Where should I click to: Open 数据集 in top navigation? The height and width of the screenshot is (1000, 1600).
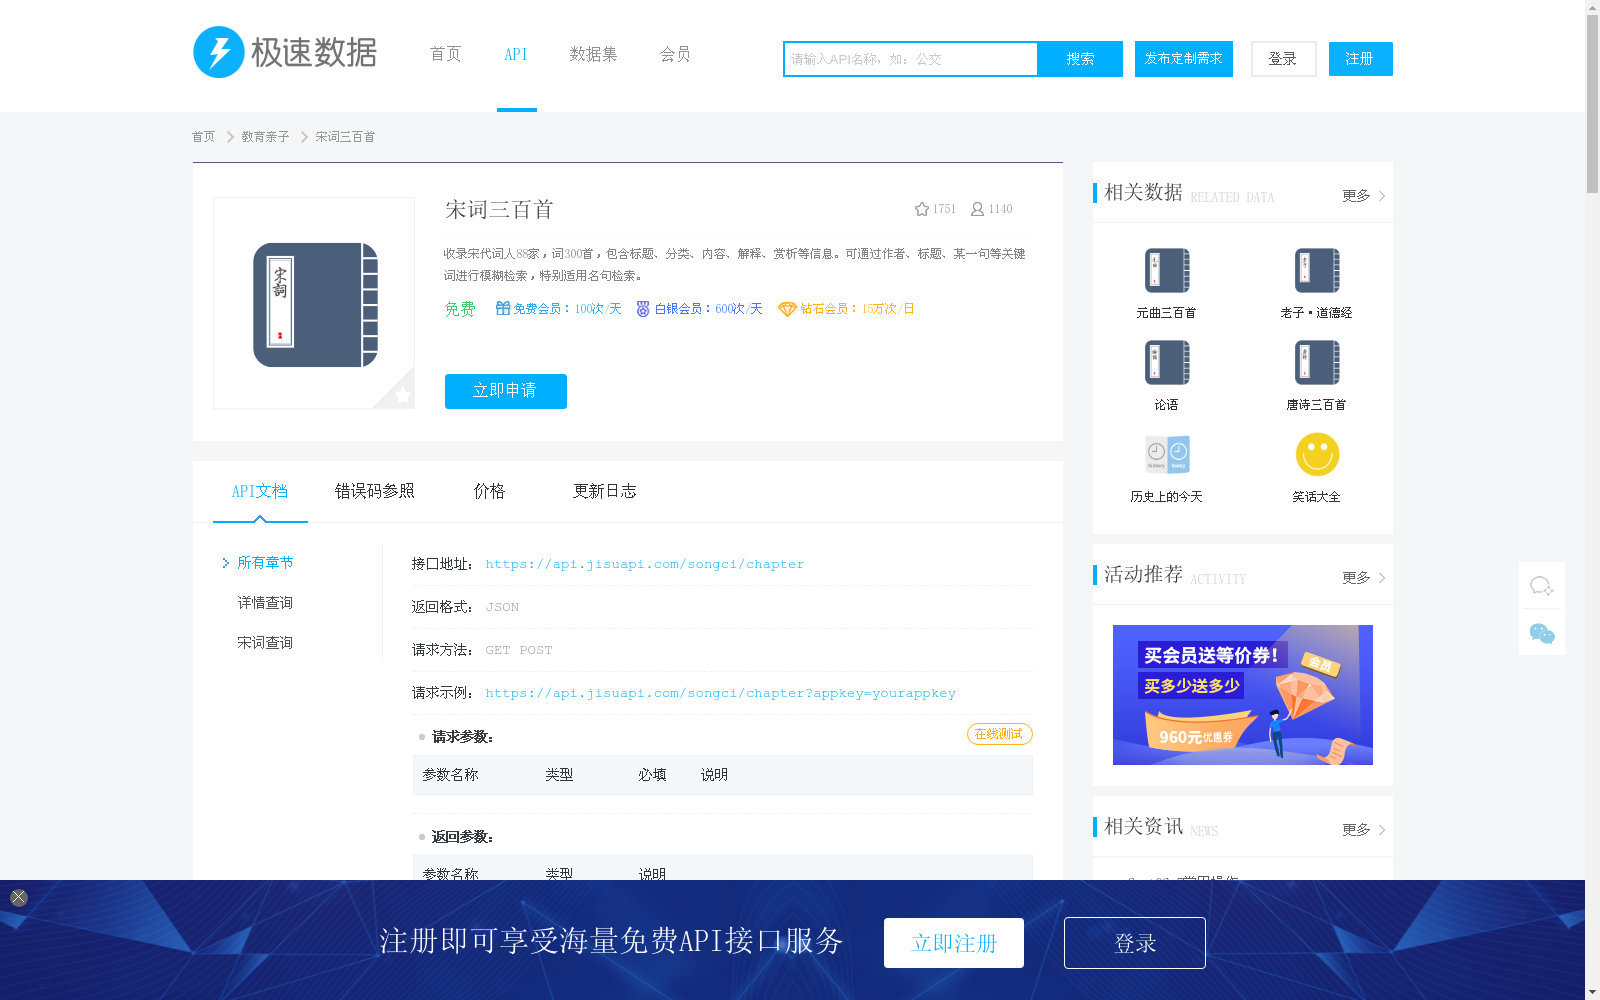(x=593, y=54)
